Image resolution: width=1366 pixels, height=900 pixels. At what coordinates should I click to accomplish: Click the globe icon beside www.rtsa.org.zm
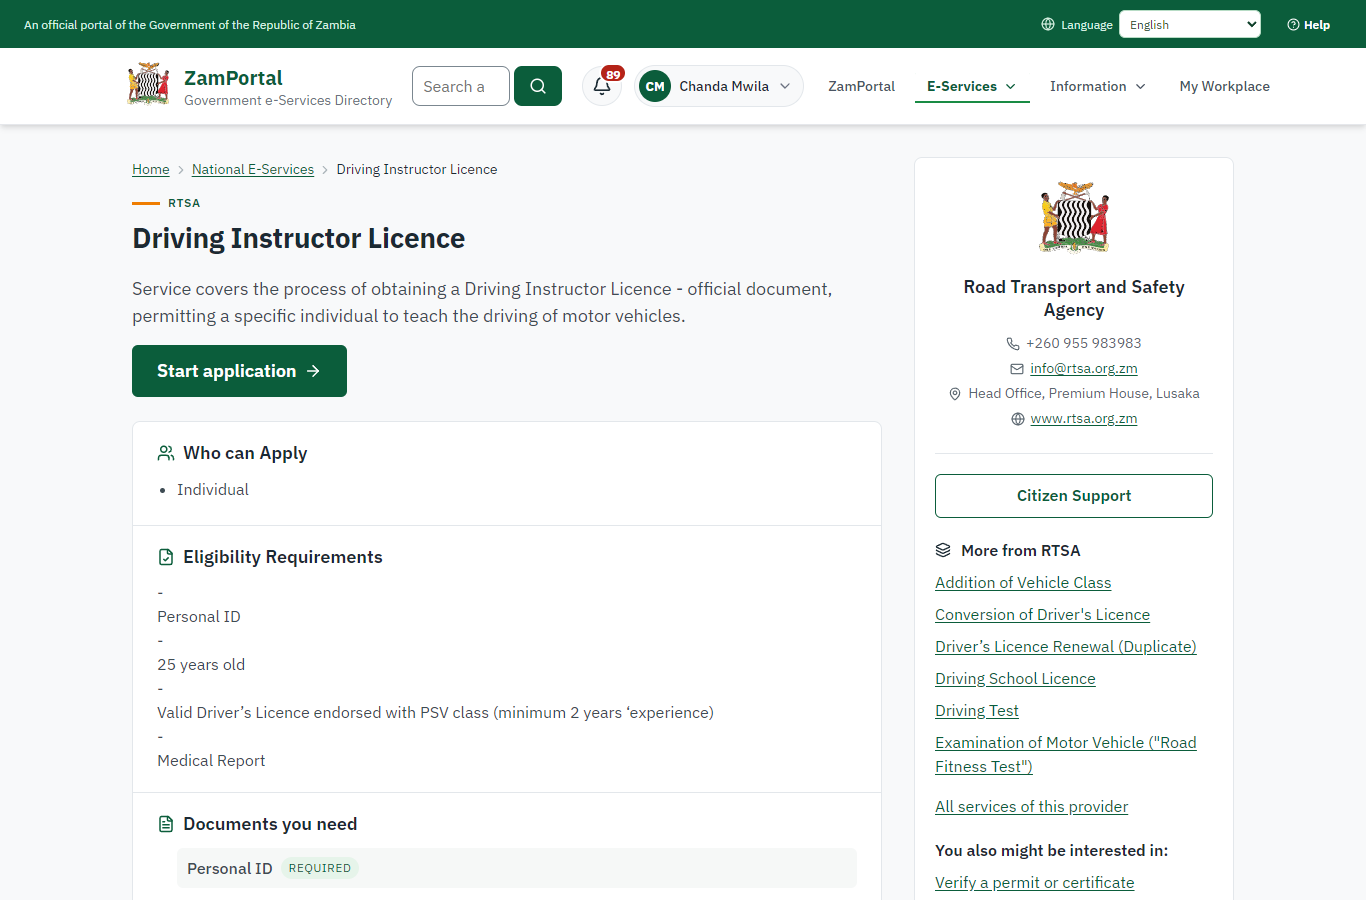point(1018,419)
